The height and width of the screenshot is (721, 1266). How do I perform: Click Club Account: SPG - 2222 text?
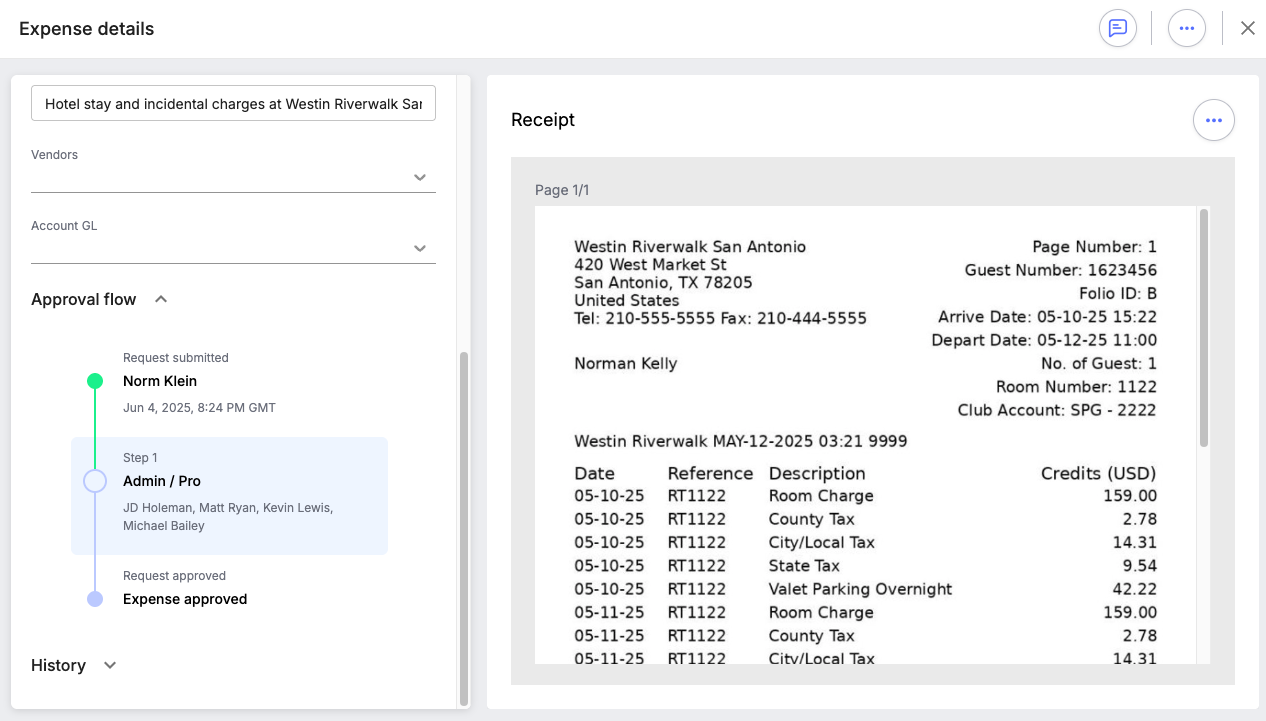coord(1057,410)
